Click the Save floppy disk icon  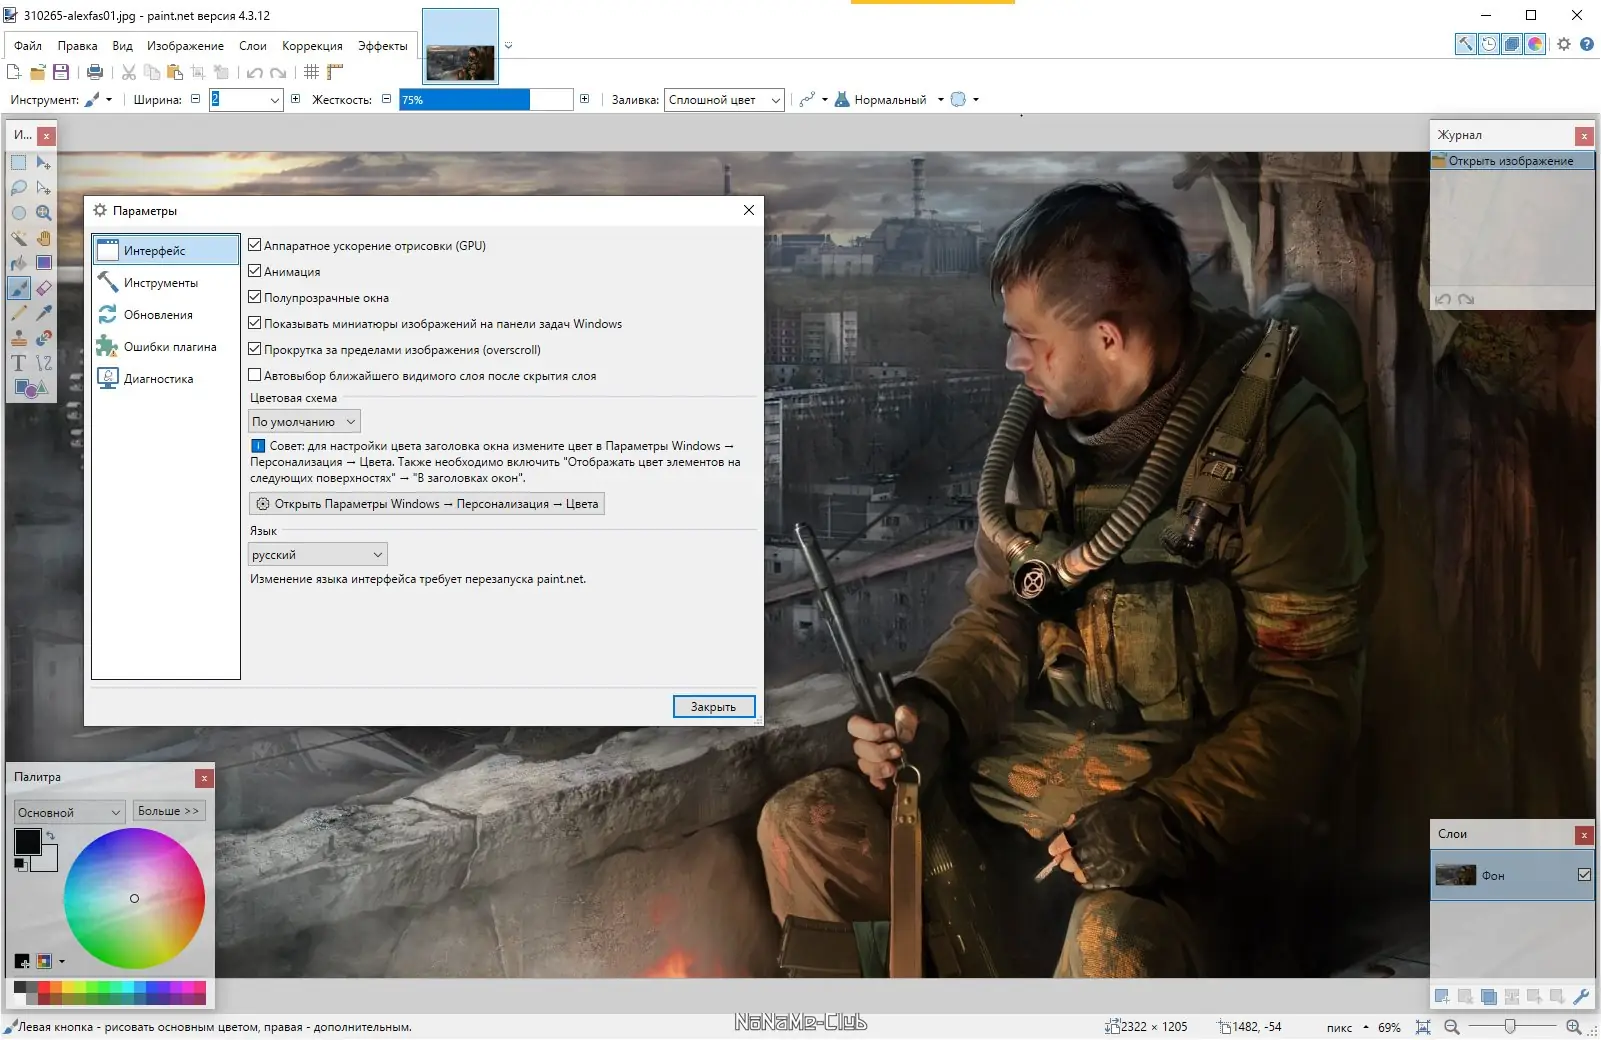click(x=61, y=72)
